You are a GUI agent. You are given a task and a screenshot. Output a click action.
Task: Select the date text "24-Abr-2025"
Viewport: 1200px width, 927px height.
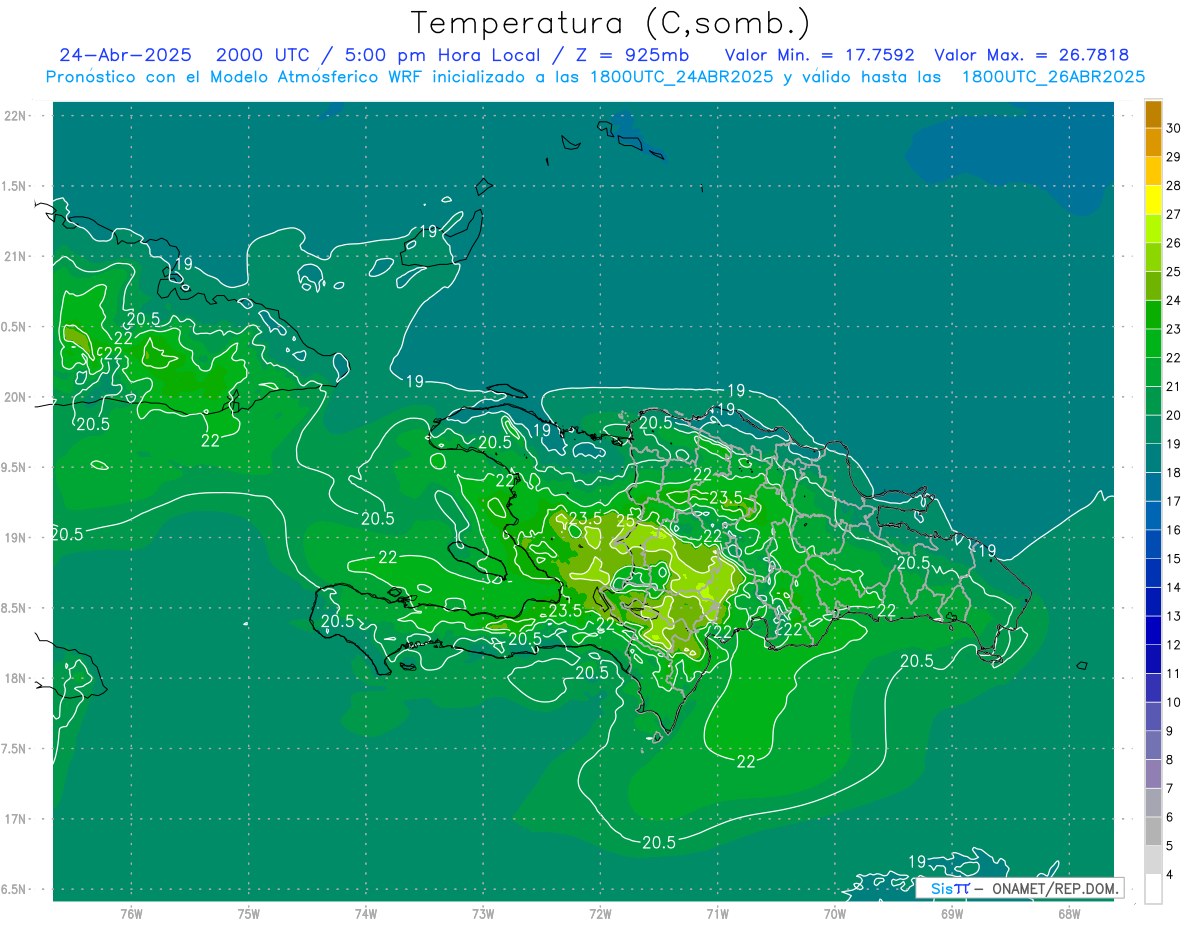coord(125,56)
